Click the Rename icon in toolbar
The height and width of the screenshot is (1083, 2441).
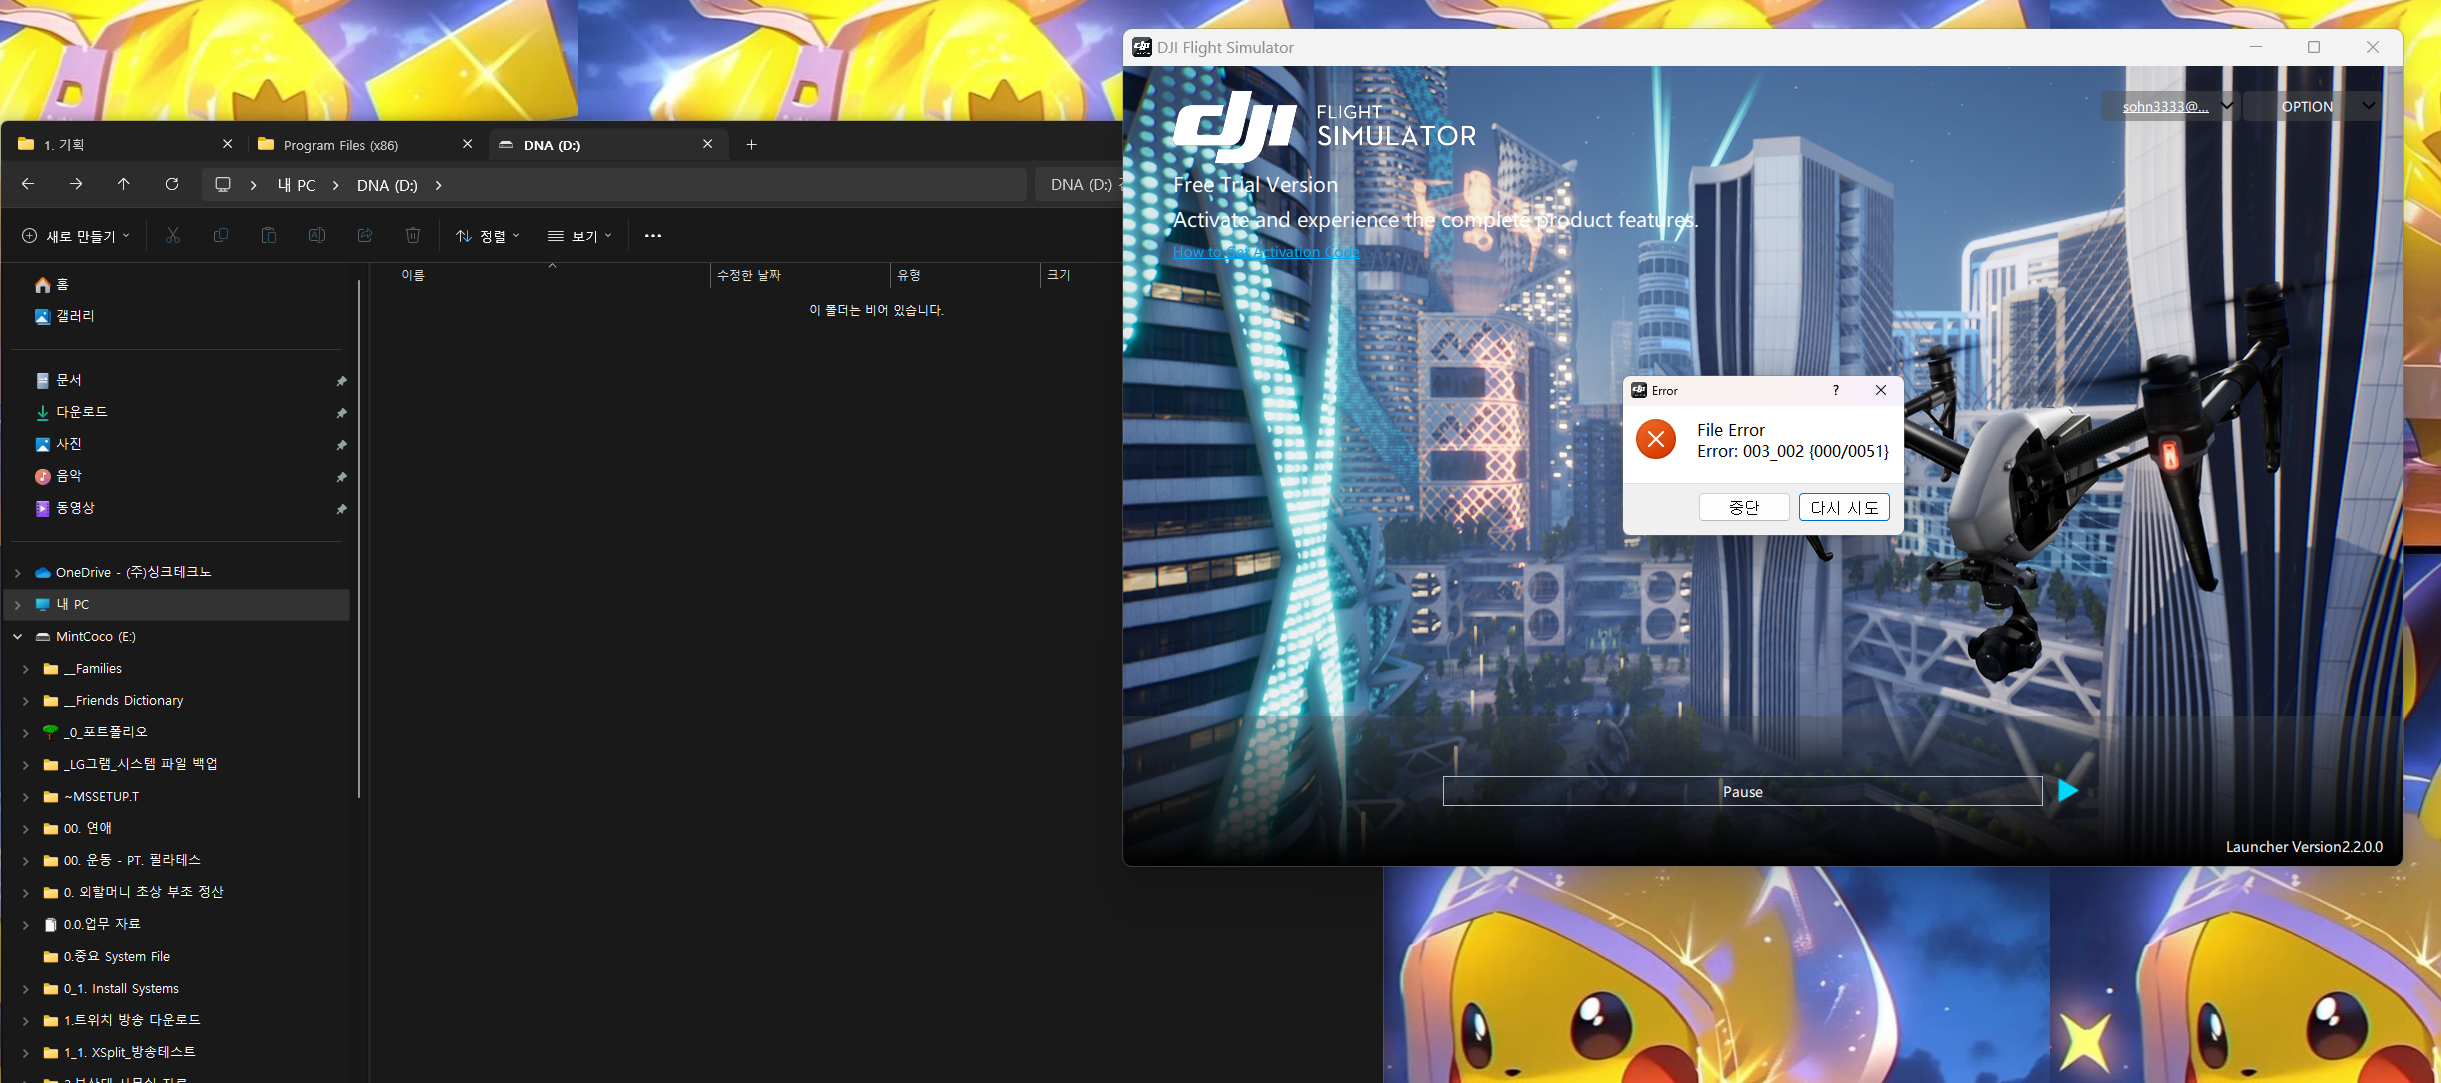pyautogui.click(x=317, y=236)
